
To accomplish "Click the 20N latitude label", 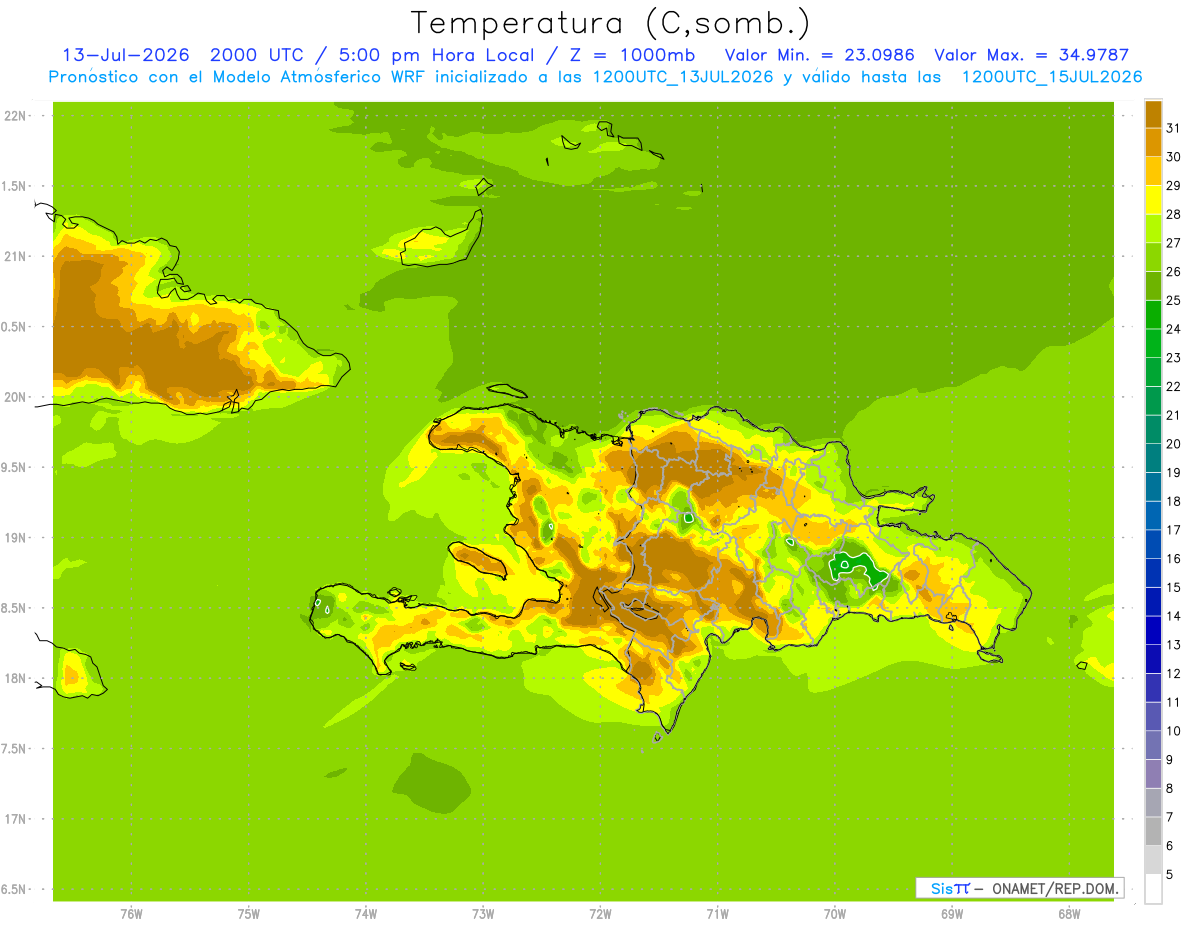I will [16, 397].
